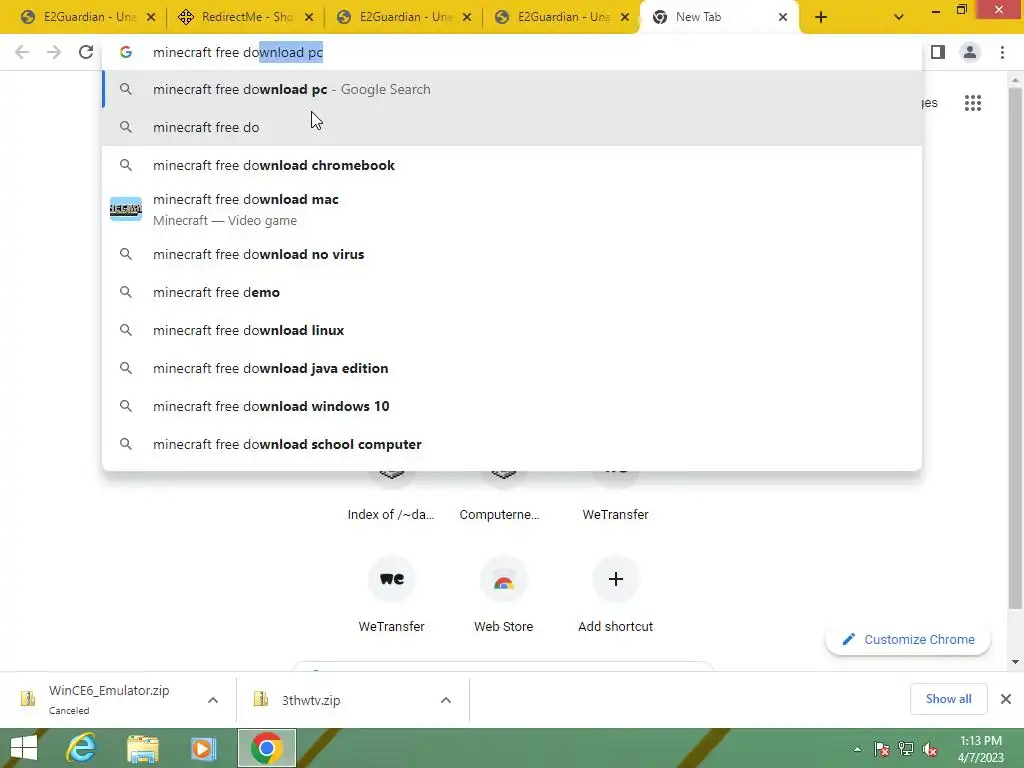Select 'minecraft free download mac' suggestion
The image size is (1024, 768).
pyautogui.click(x=512, y=210)
